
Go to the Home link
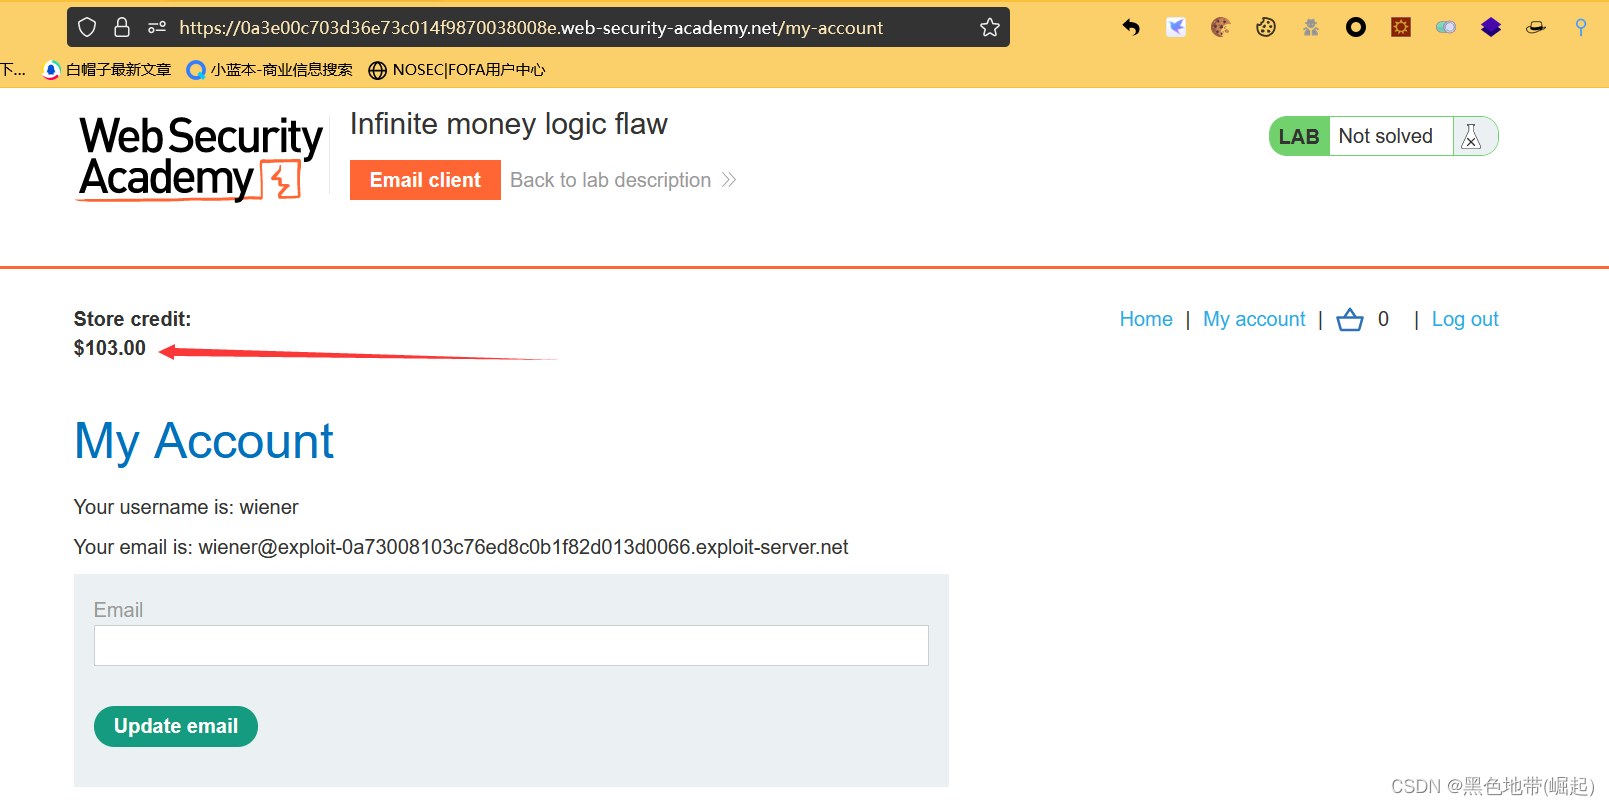pos(1146,319)
